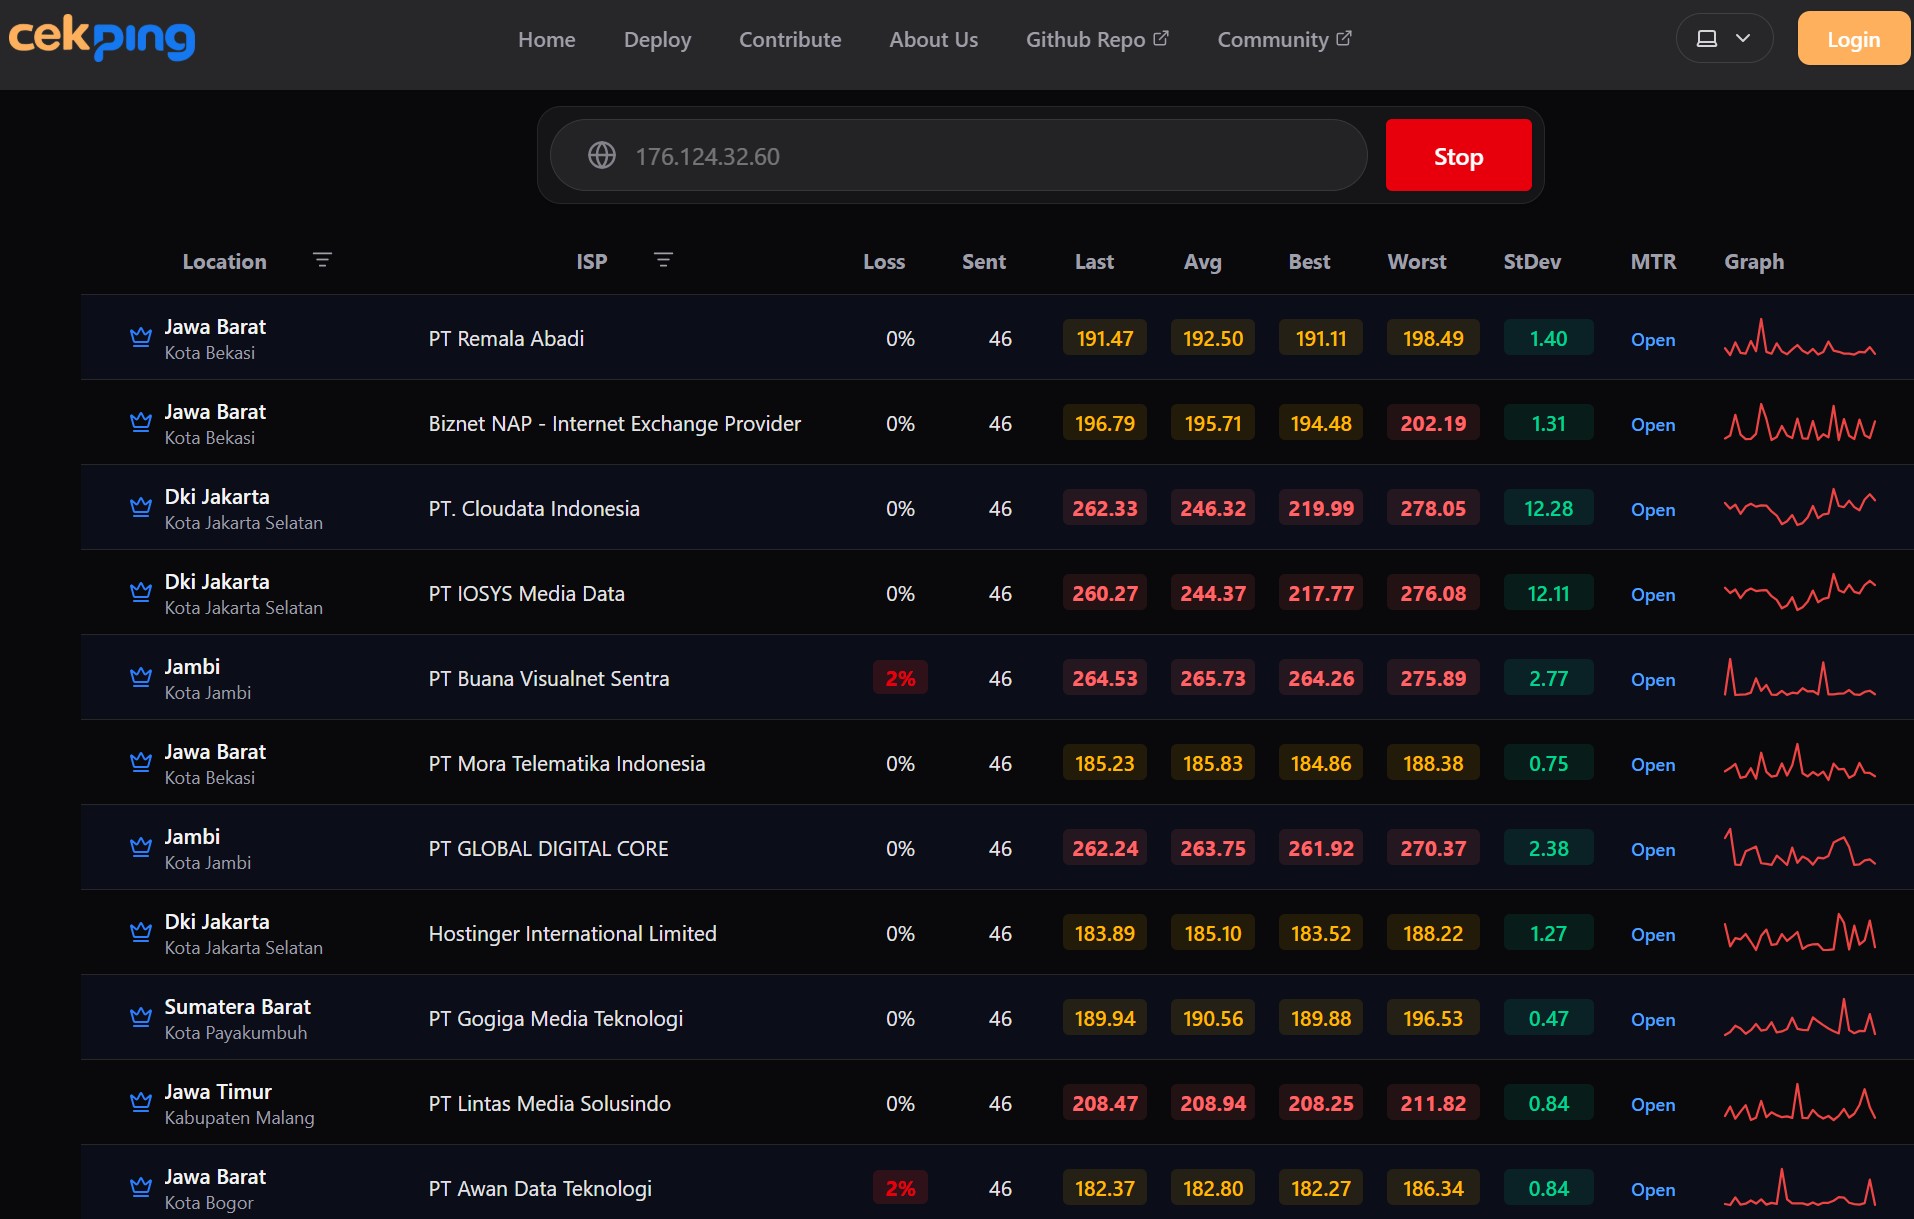
Task: Log in with the Login button
Action: point(1853,38)
